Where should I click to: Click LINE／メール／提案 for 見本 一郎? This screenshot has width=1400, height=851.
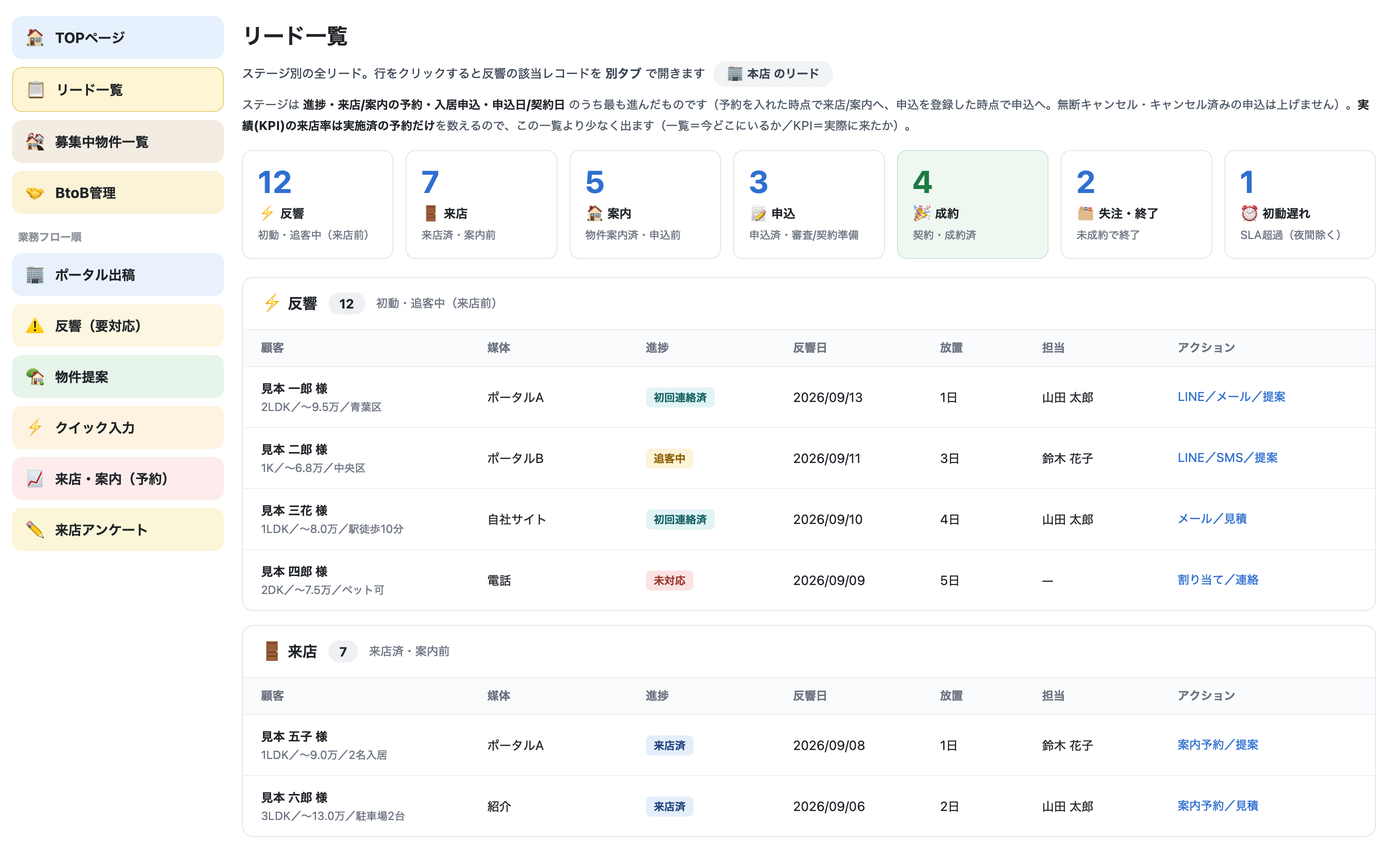pyautogui.click(x=1231, y=397)
